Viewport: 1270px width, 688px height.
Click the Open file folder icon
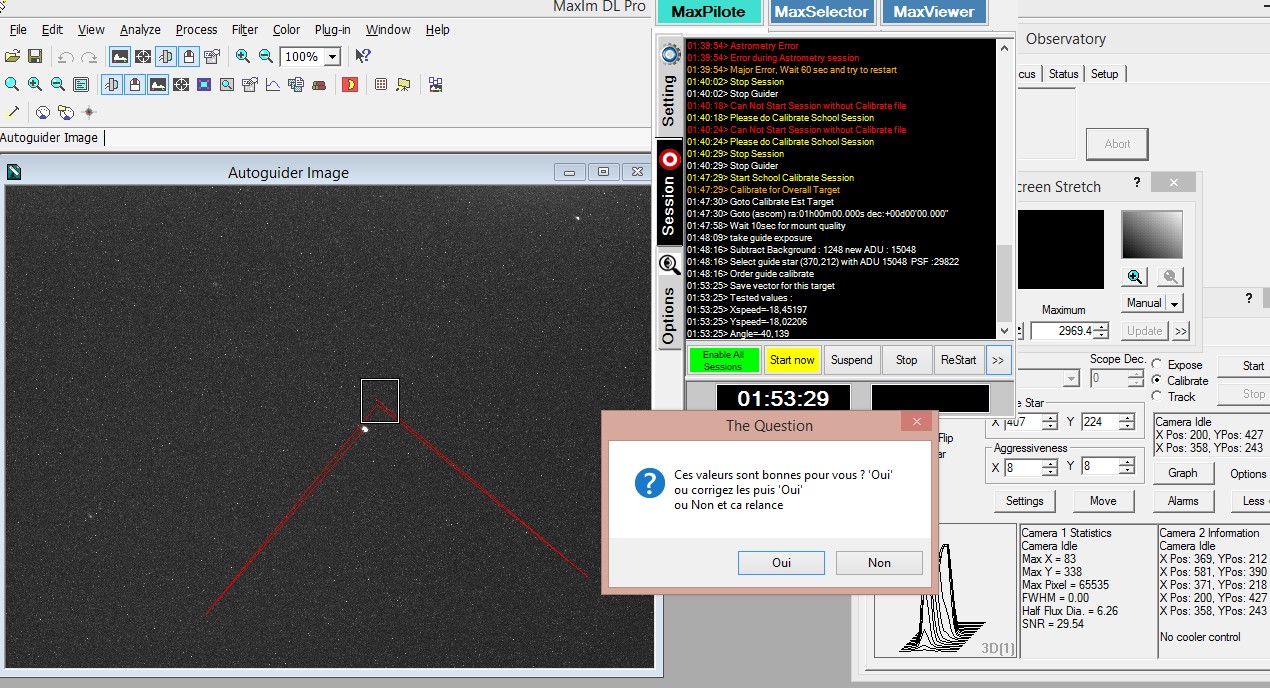[x=12, y=57]
